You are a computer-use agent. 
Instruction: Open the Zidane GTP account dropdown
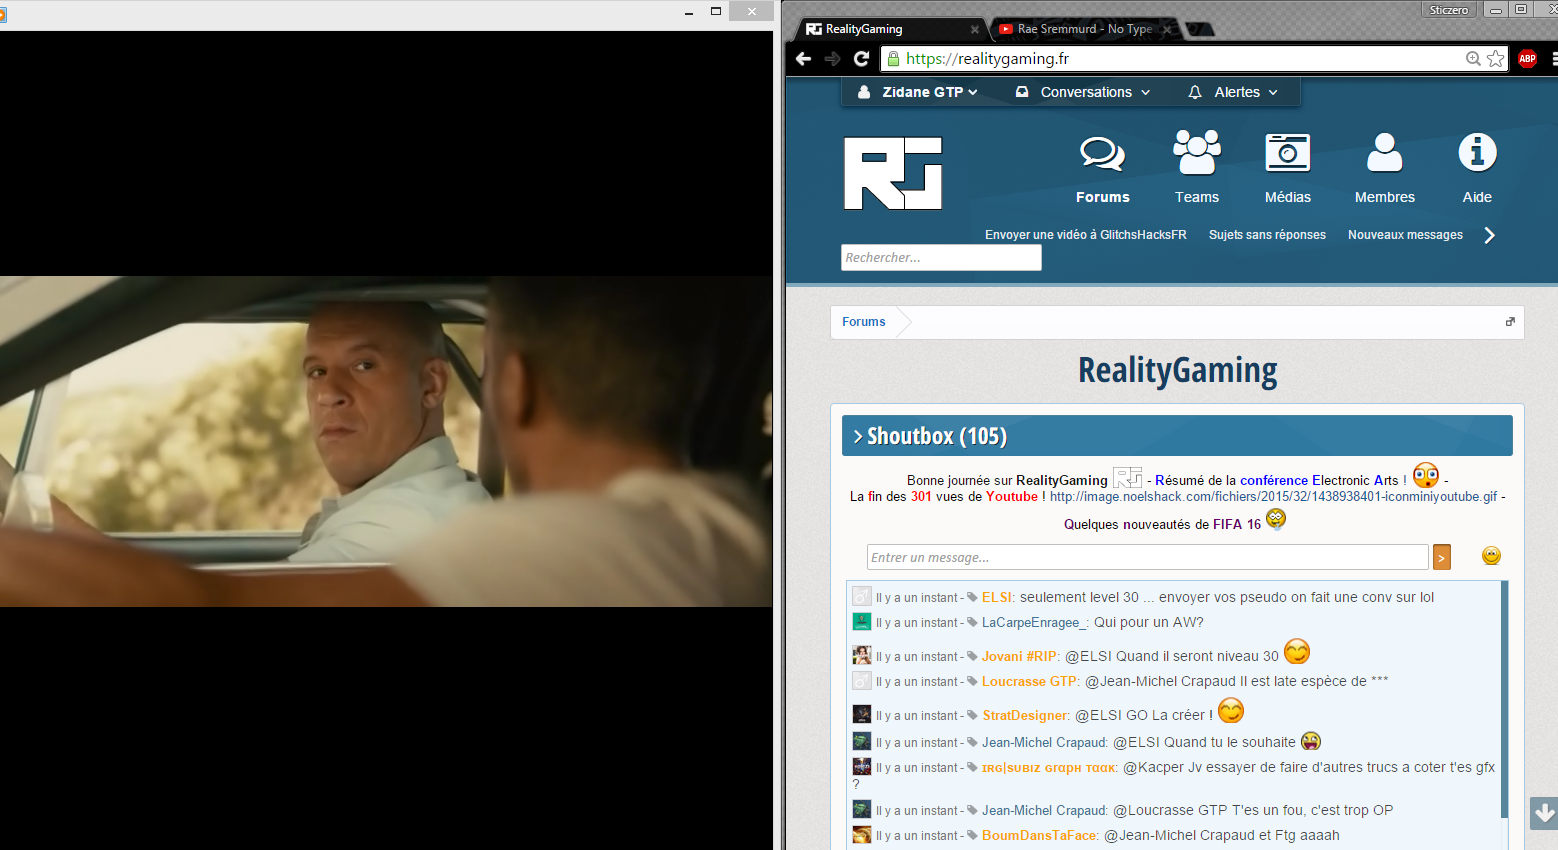(x=918, y=92)
